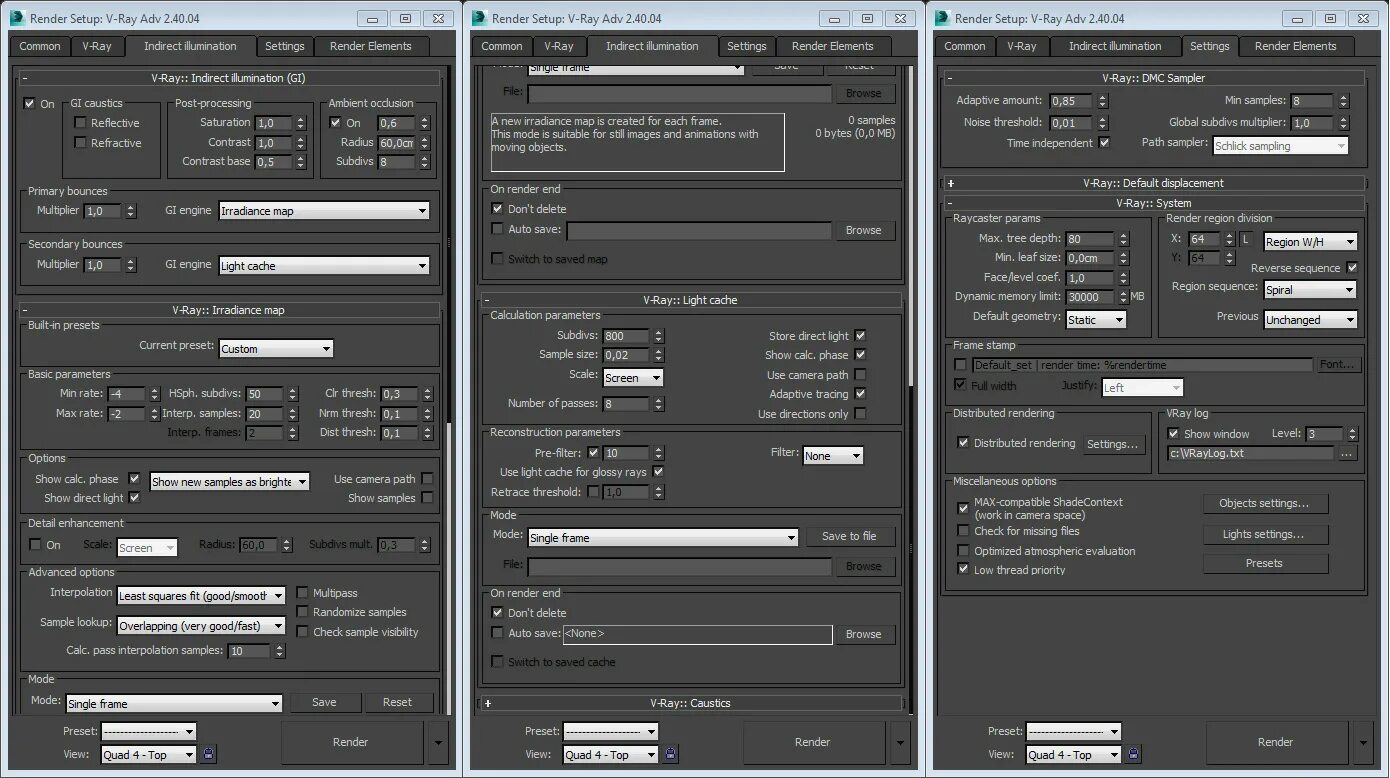Open the Current preset dropdown
Image resolution: width=1390 pixels, height=778 pixels.
click(x=276, y=349)
